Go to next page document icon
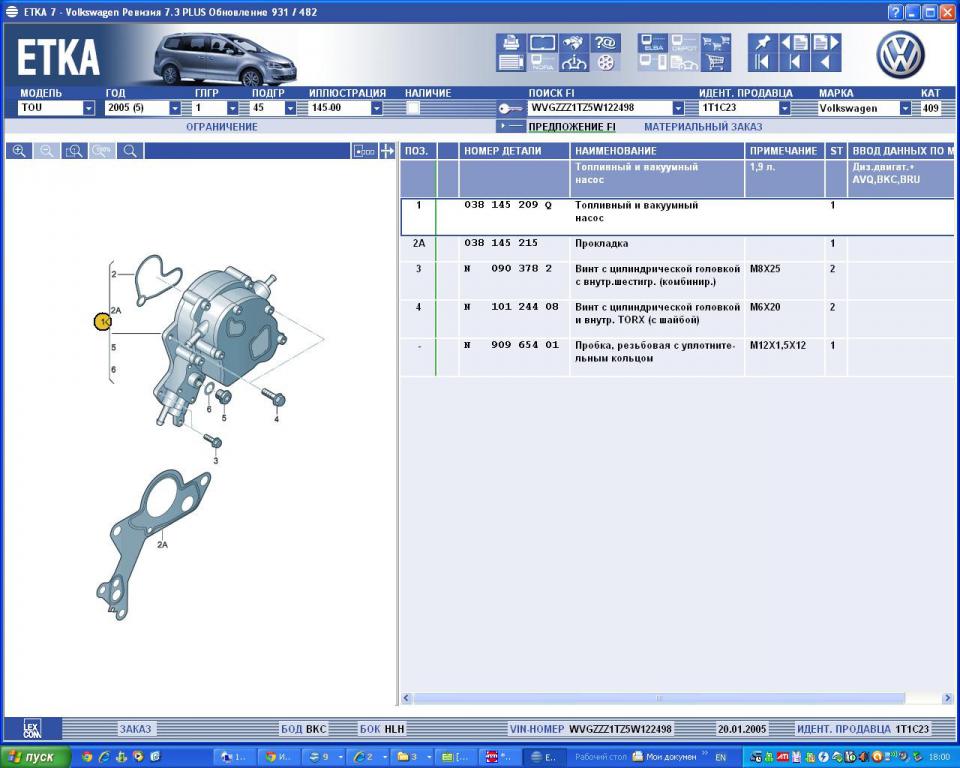The image size is (960, 768). (x=826, y=43)
